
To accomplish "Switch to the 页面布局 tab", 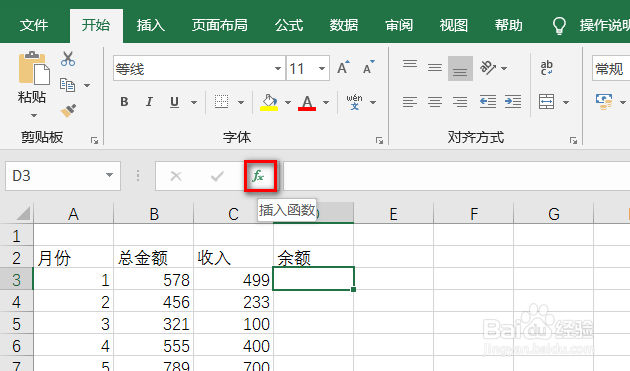I will pyautogui.click(x=219, y=25).
